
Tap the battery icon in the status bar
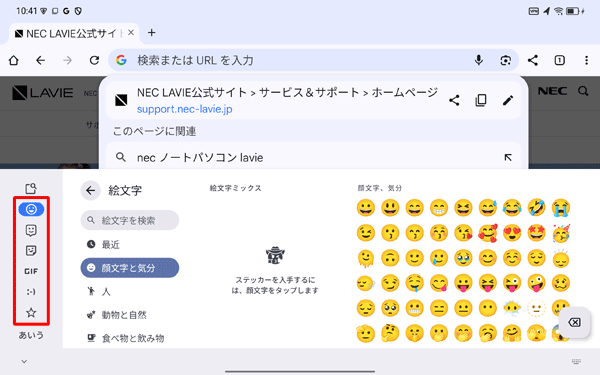point(573,11)
